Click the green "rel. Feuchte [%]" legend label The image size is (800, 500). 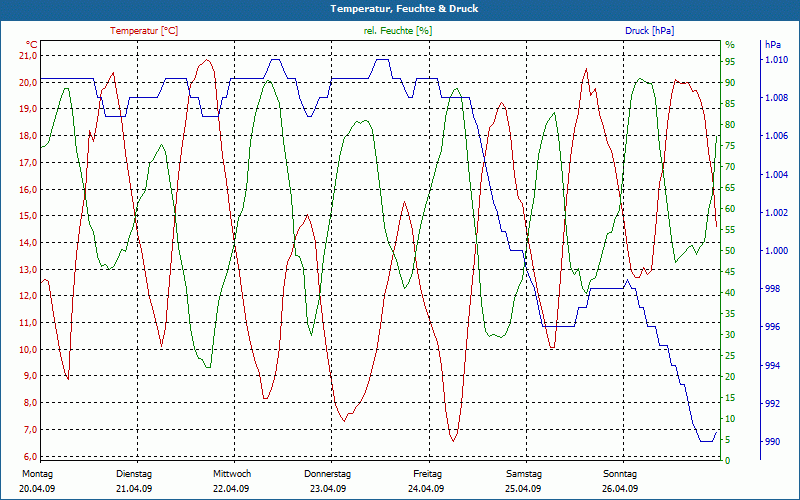(x=398, y=31)
